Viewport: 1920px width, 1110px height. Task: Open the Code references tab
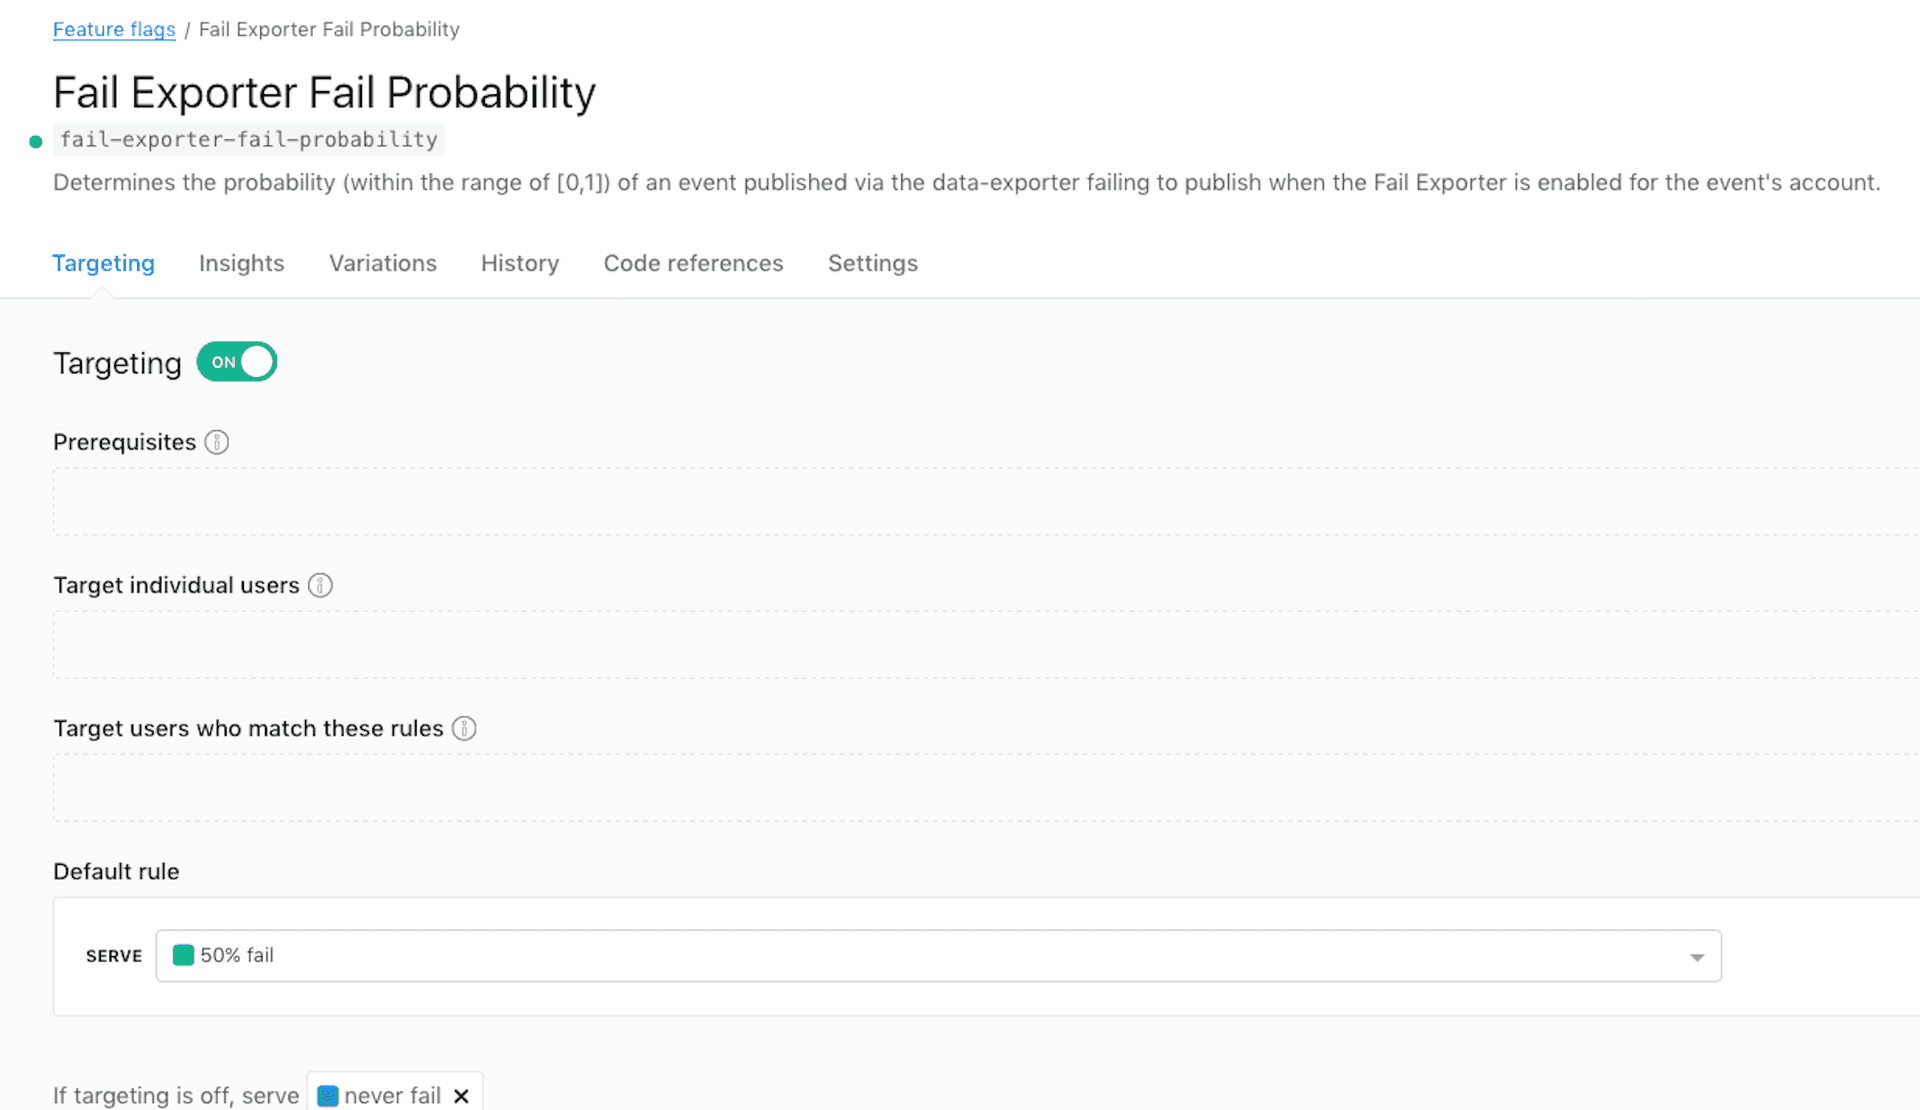(x=693, y=263)
